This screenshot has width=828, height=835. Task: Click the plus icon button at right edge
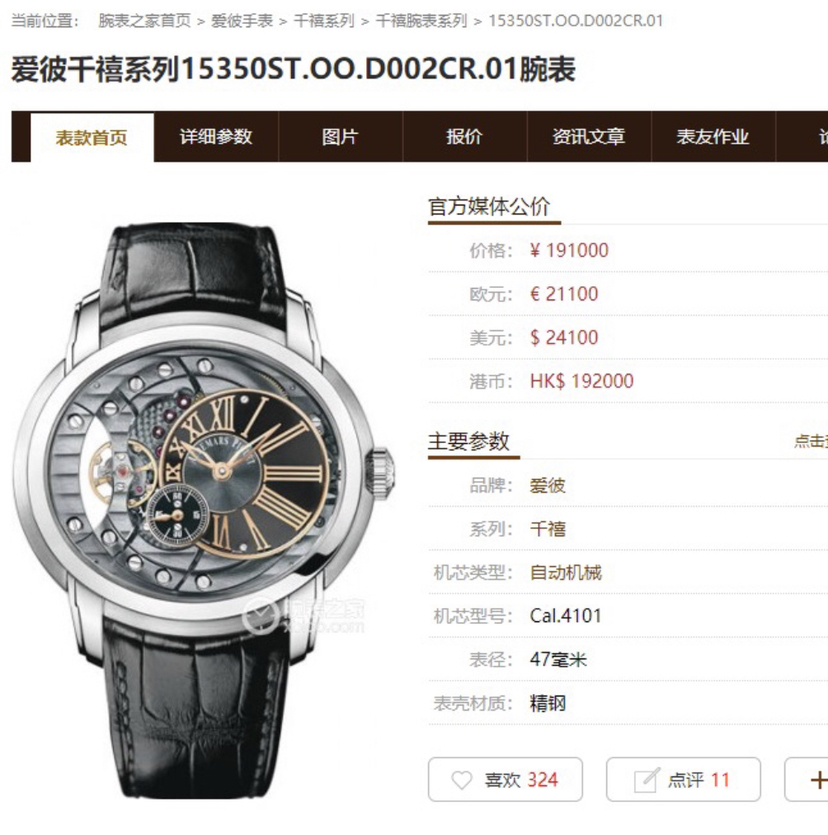pyautogui.click(x=818, y=780)
